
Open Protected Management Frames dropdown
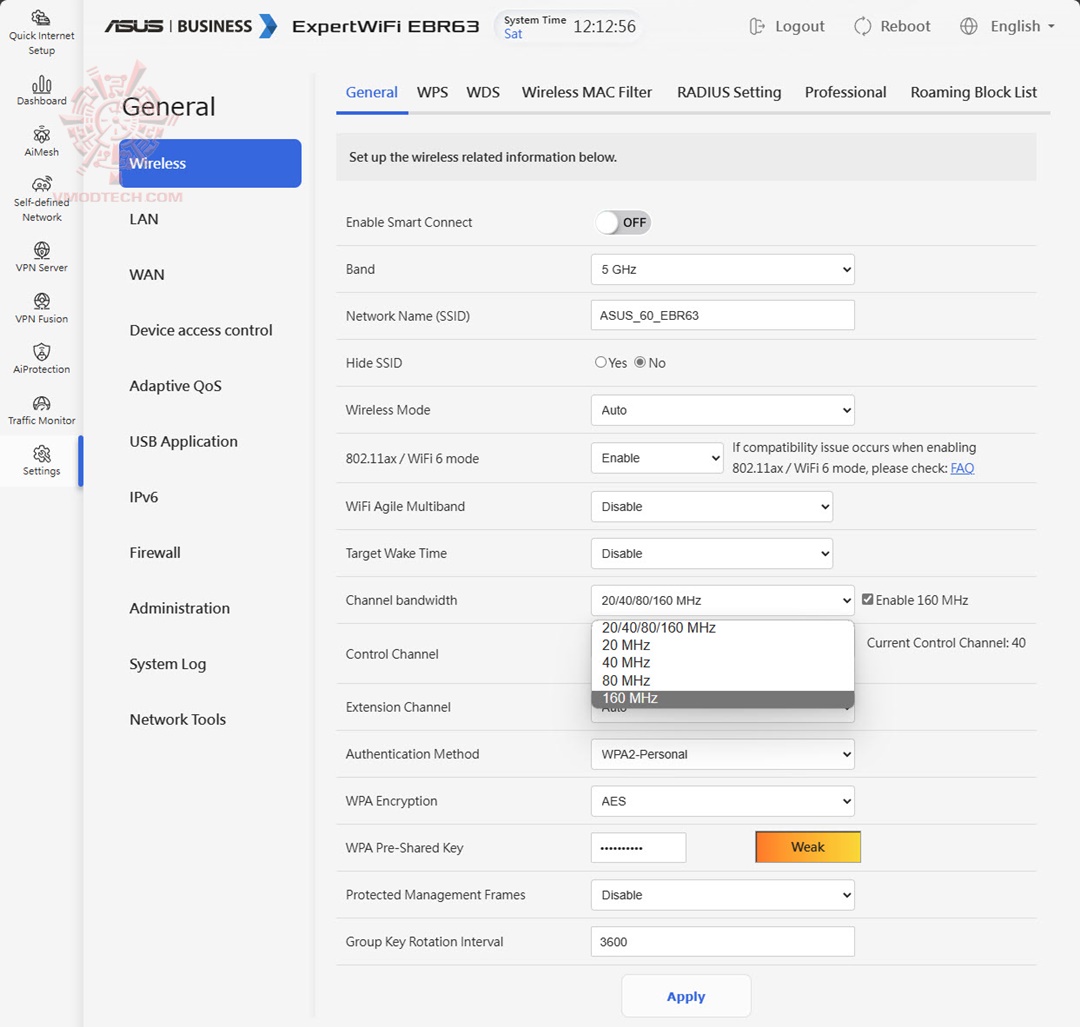[x=723, y=895]
